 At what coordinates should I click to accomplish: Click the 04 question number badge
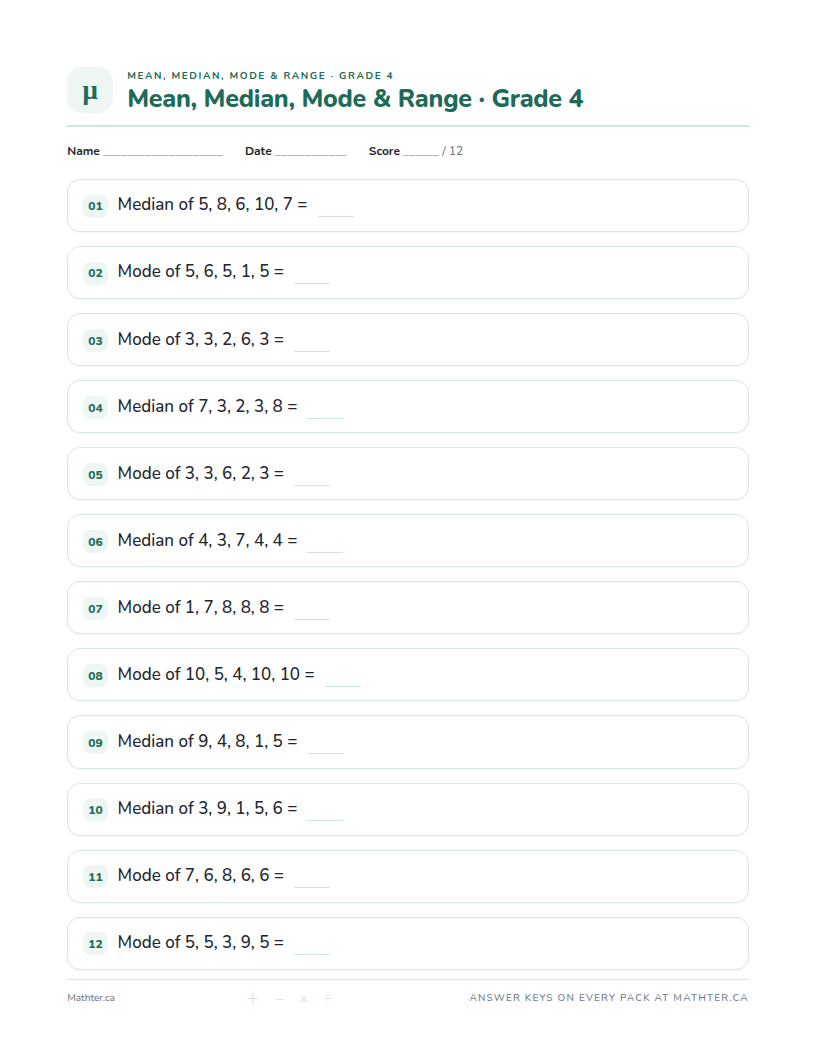96,407
